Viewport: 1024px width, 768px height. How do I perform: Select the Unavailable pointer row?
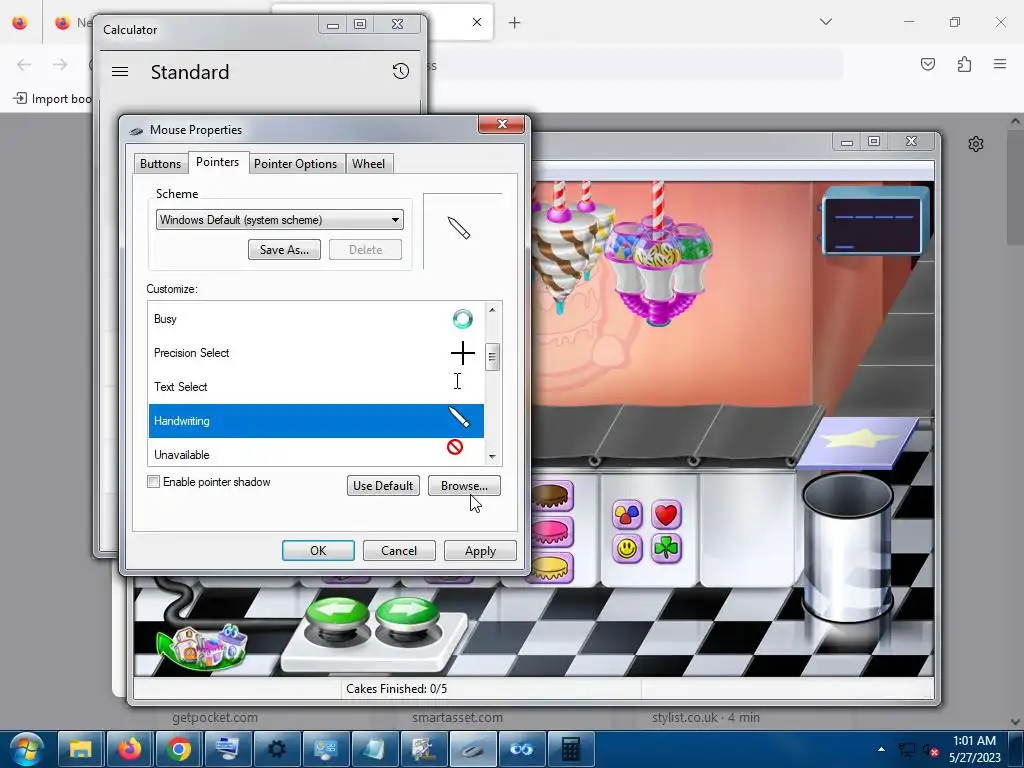coord(316,453)
